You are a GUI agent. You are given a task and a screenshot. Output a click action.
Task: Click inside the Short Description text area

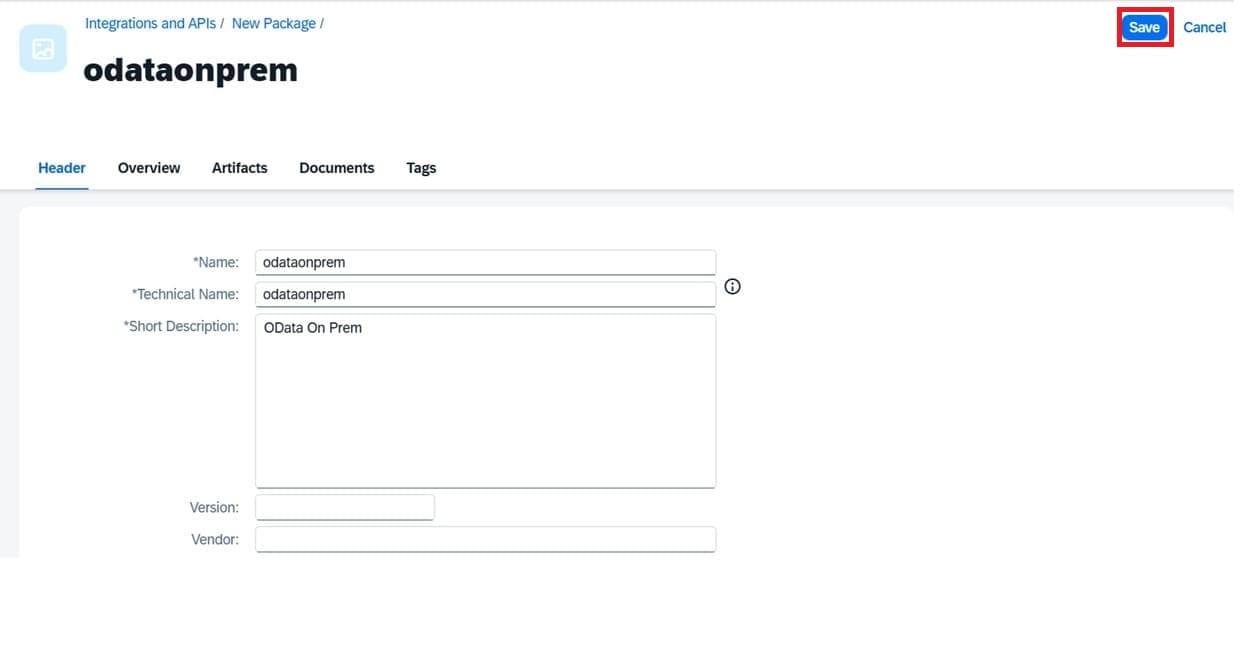coord(485,400)
